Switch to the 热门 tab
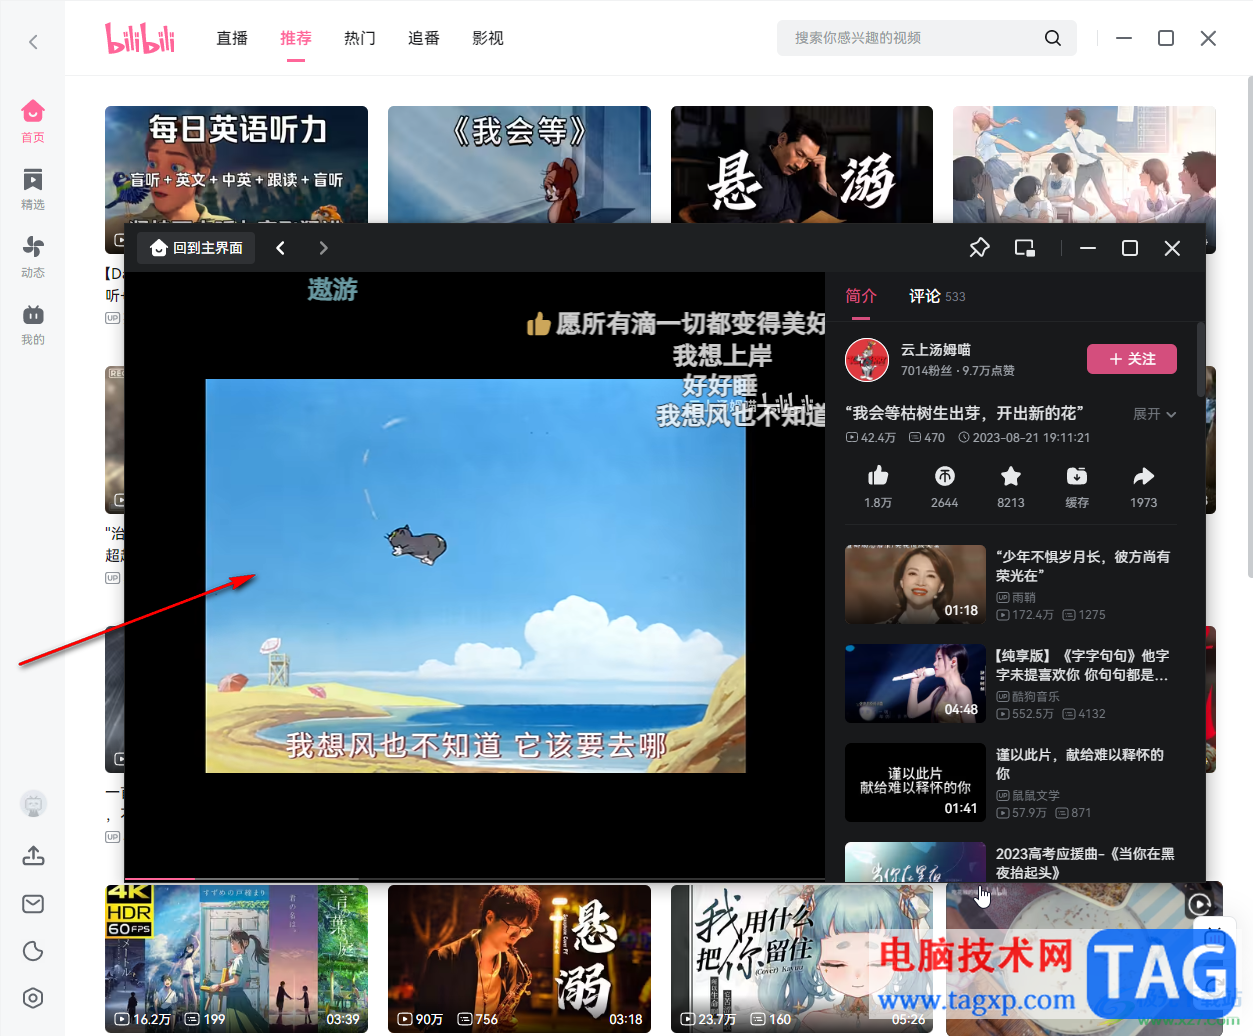This screenshot has height=1036, width=1253. point(360,38)
